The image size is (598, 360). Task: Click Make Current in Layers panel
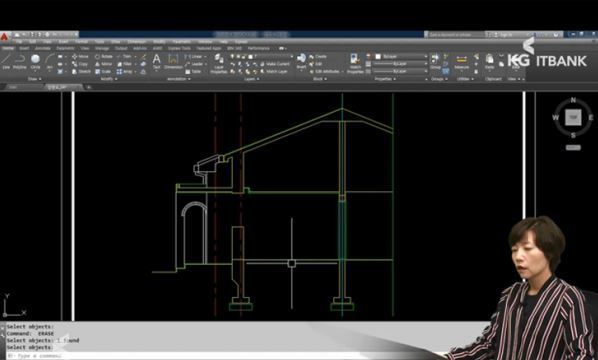coord(275,64)
